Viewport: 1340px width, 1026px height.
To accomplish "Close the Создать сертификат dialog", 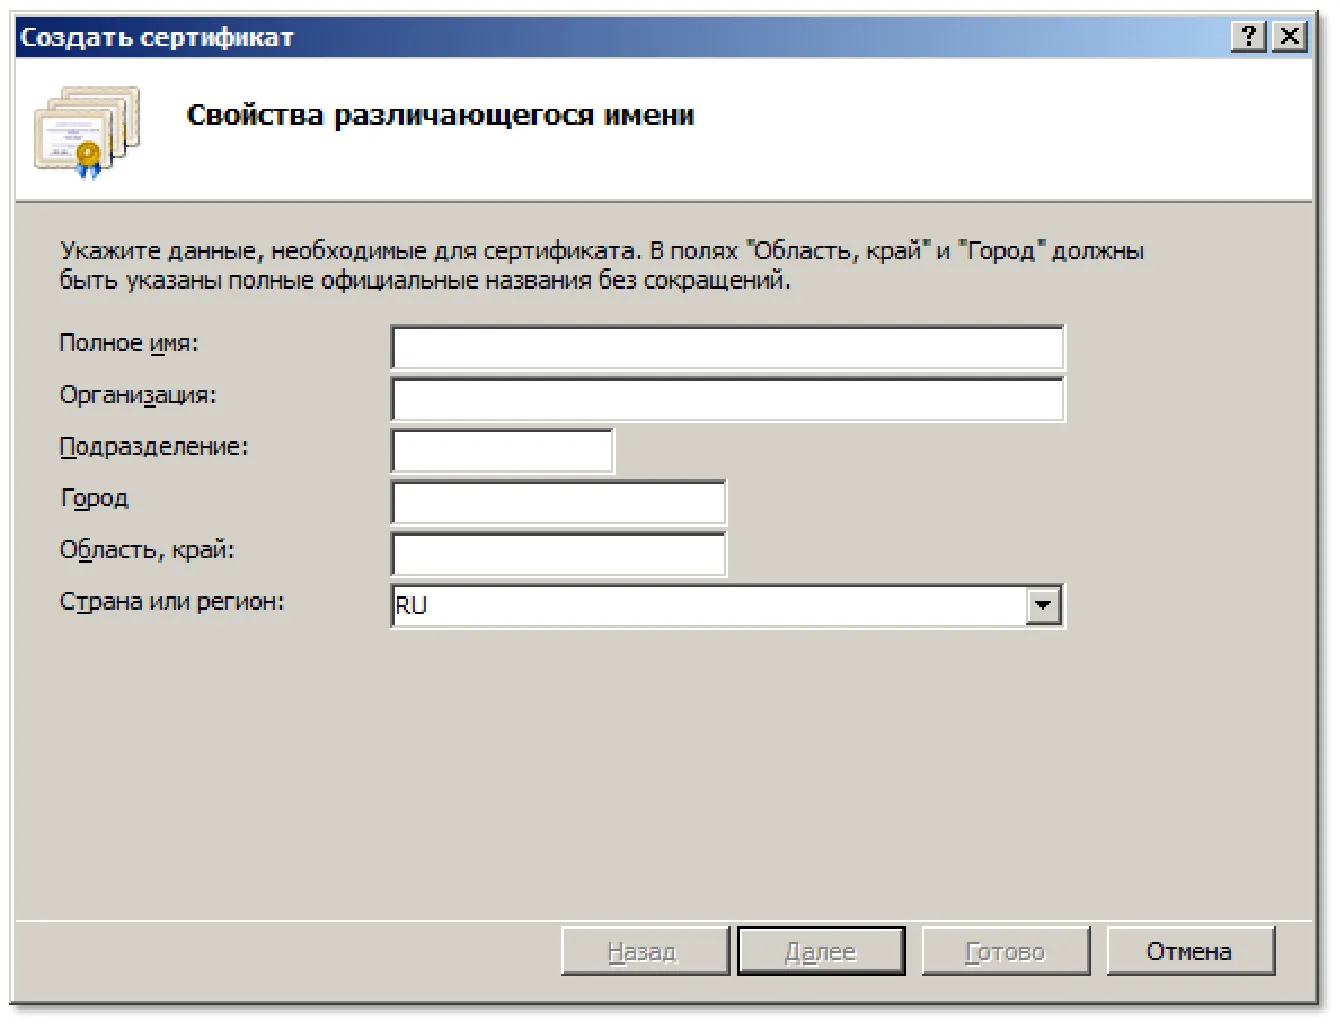I will coord(1290,37).
